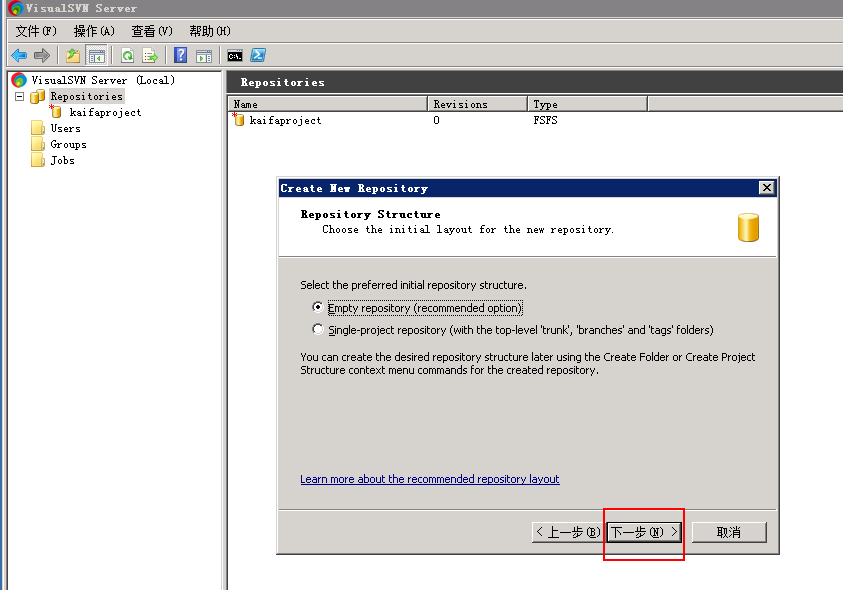Image resolution: width=843 pixels, height=590 pixels.
Task: Click the kaifaproject icon in the list
Action: (x=239, y=119)
